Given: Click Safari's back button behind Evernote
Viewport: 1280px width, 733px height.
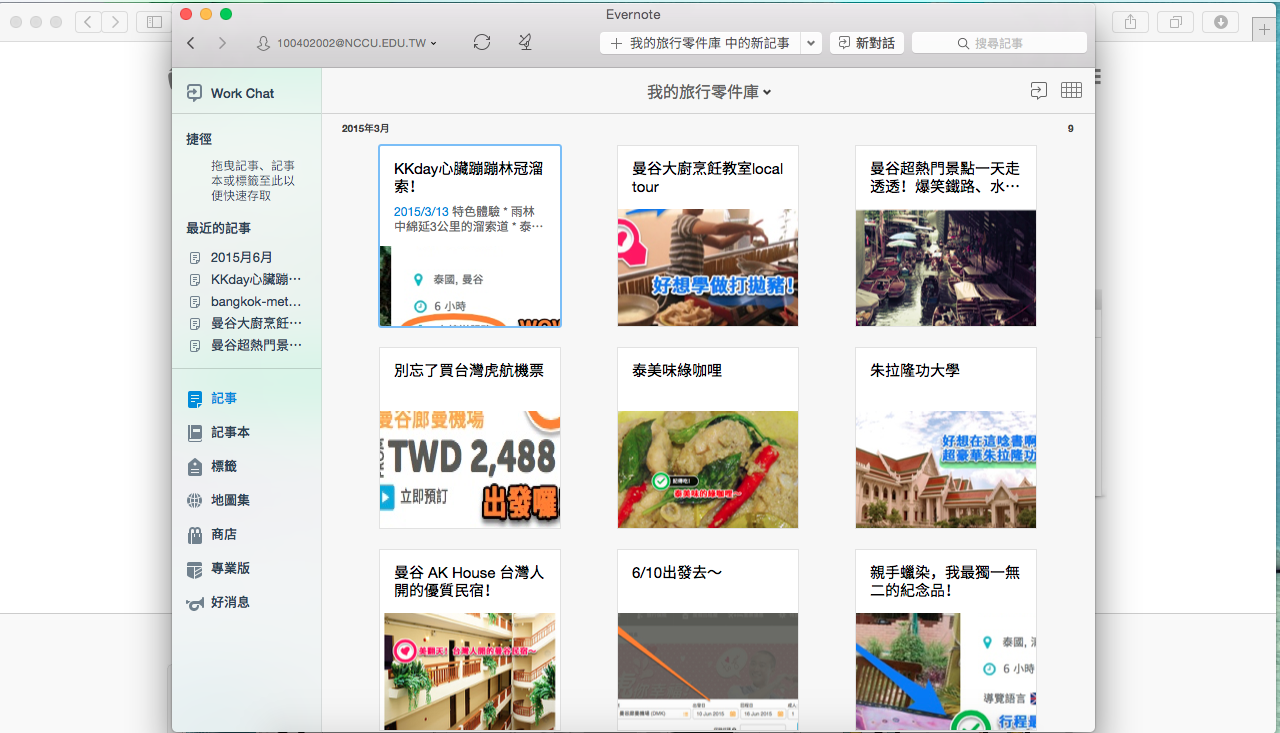Looking at the screenshot, I should pyautogui.click(x=88, y=21).
